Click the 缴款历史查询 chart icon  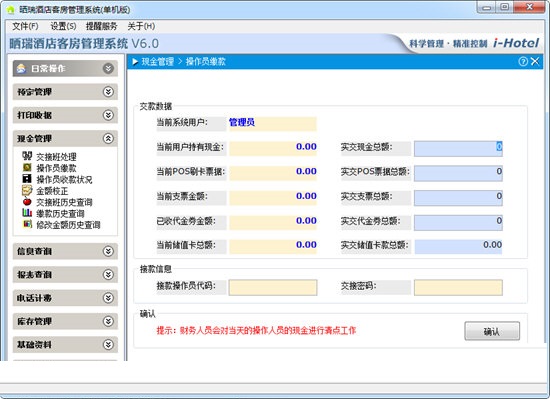tap(27, 213)
